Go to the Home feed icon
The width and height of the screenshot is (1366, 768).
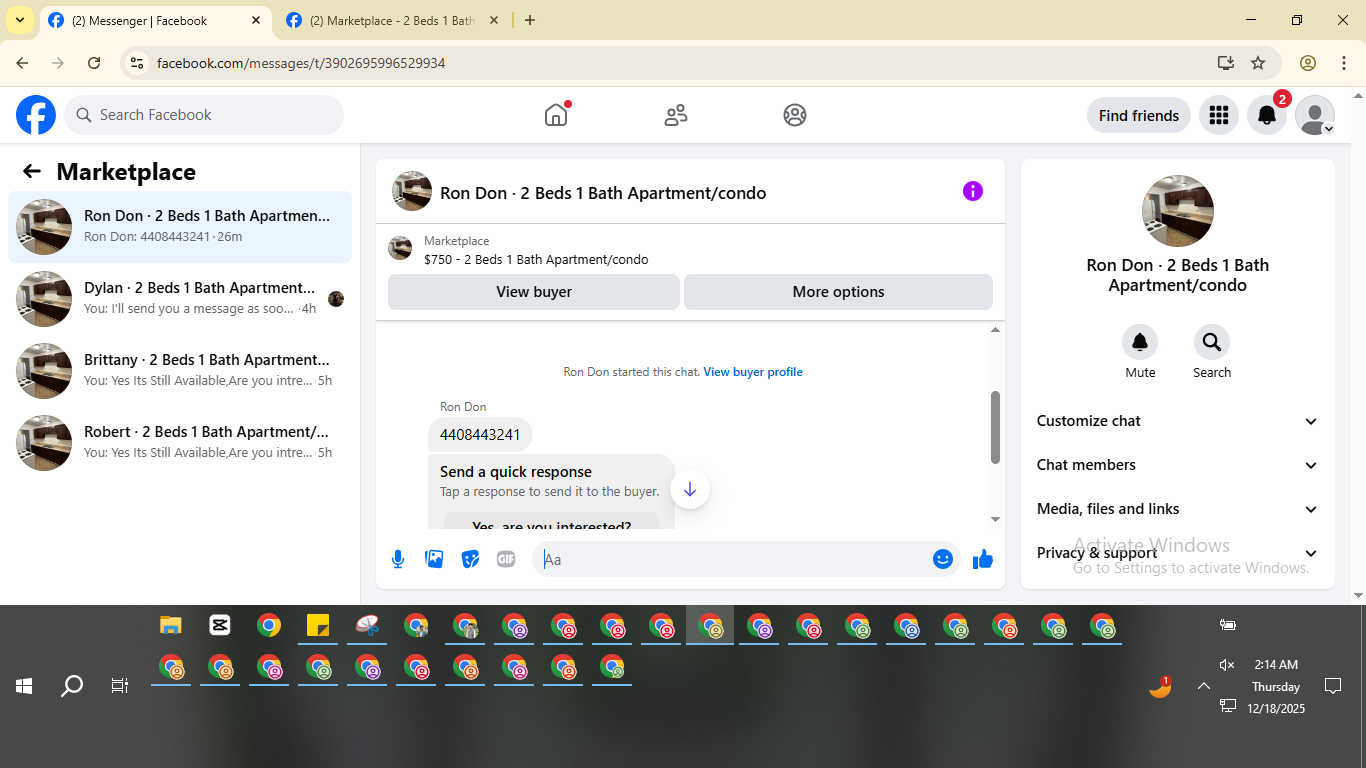pyautogui.click(x=556, y=115)
